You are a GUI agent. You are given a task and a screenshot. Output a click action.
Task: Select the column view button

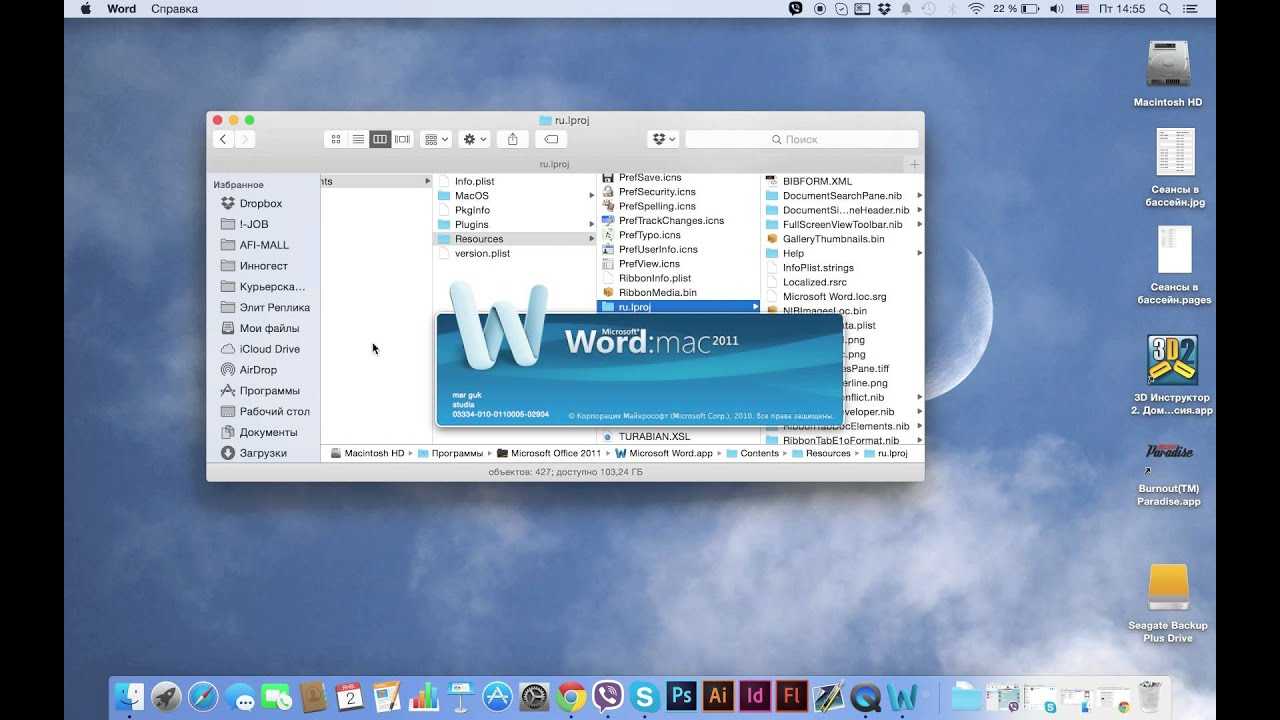[380, 139]
